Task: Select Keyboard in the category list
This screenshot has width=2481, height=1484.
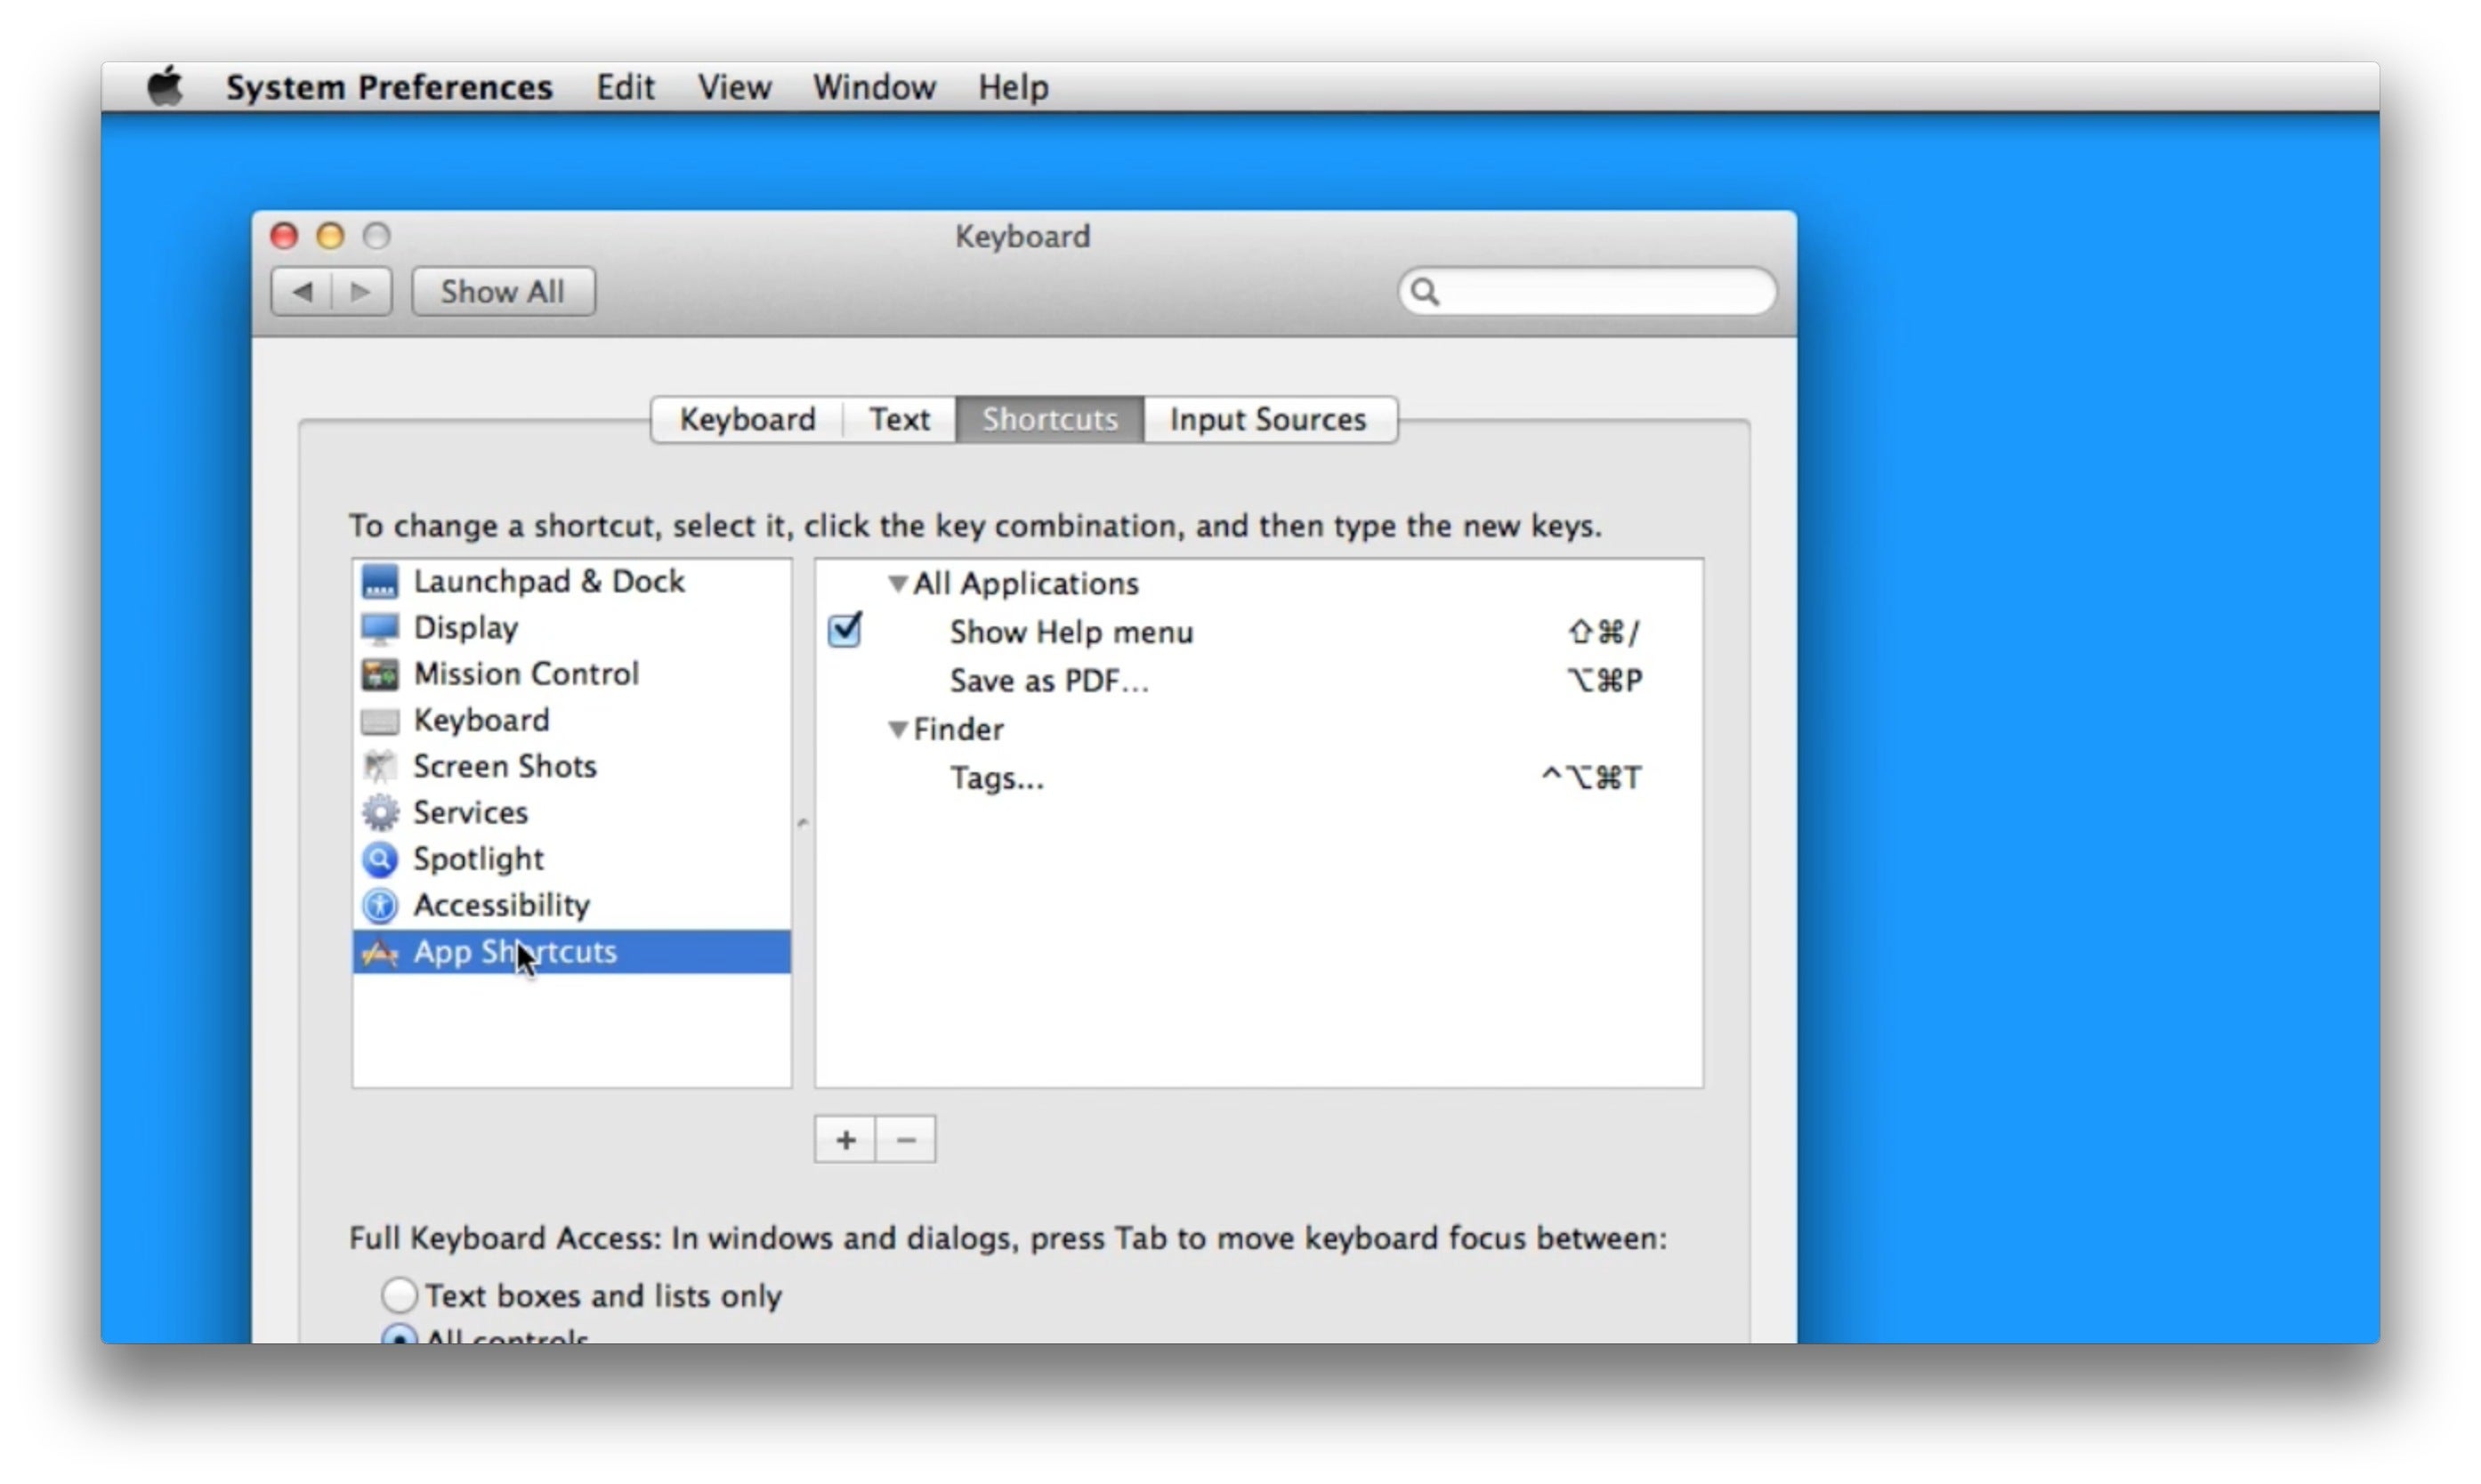Action: point(571,720)
